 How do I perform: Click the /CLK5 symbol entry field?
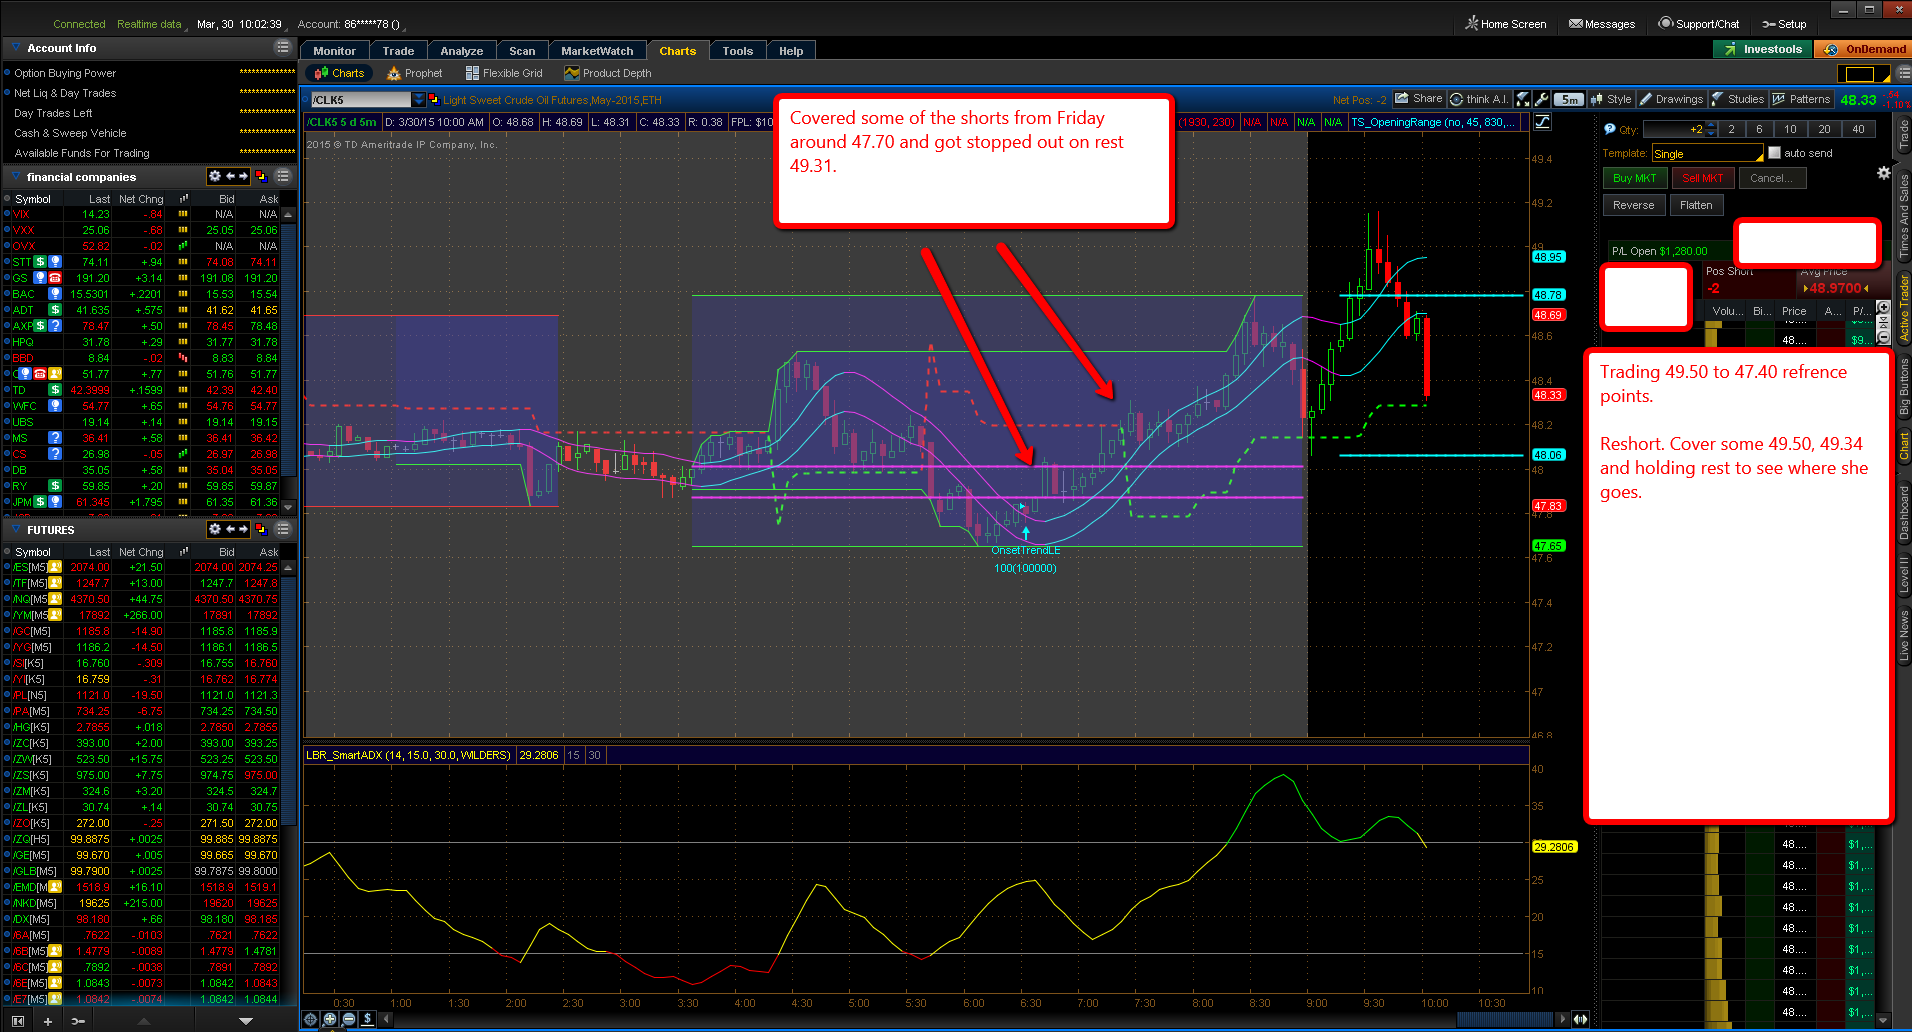[360, 99]
